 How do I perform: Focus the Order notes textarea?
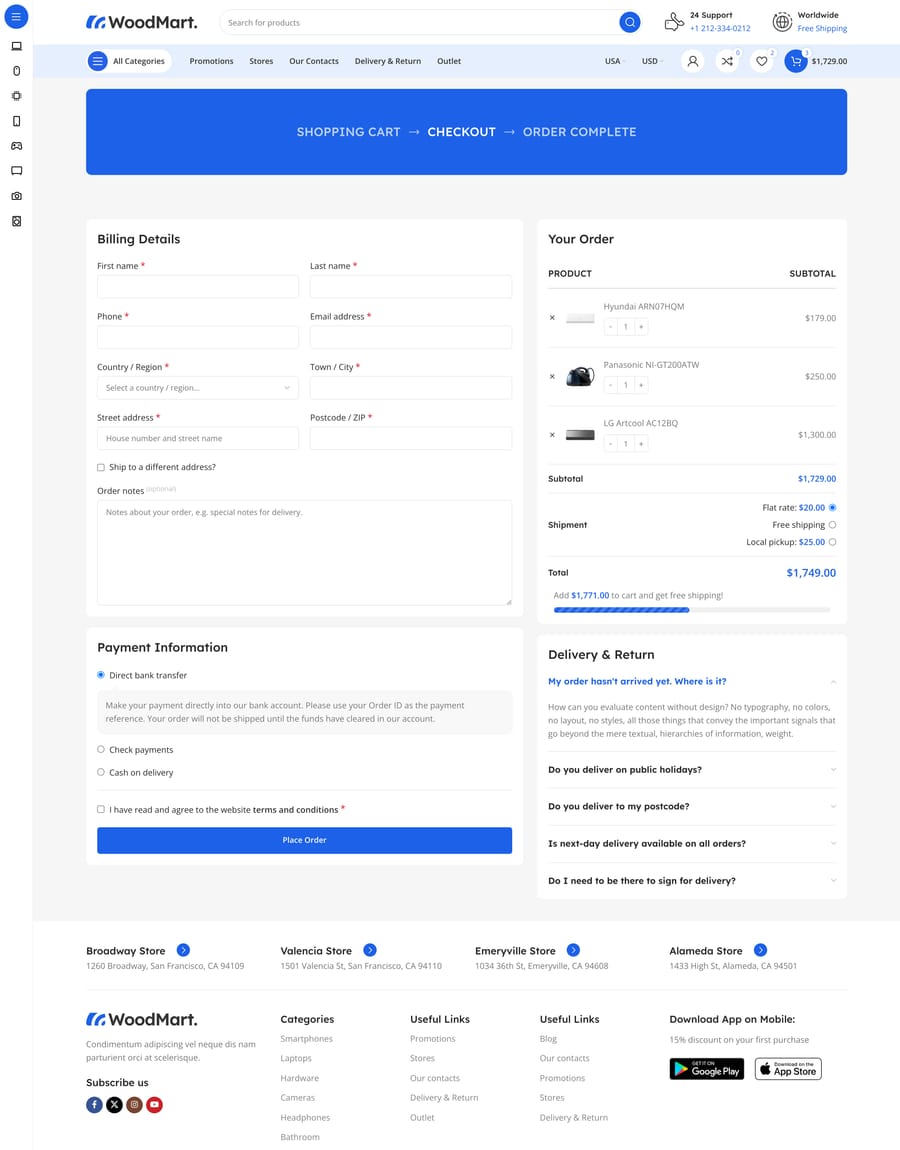click(304, 553)
